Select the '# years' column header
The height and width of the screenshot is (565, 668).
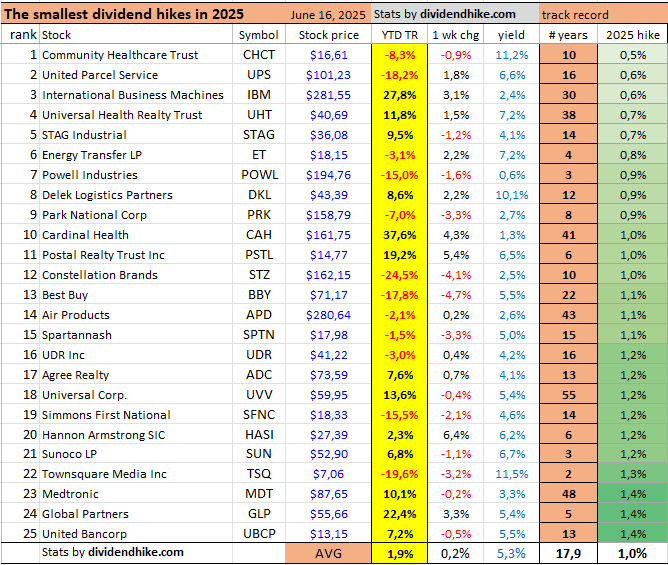coord(568,35)
